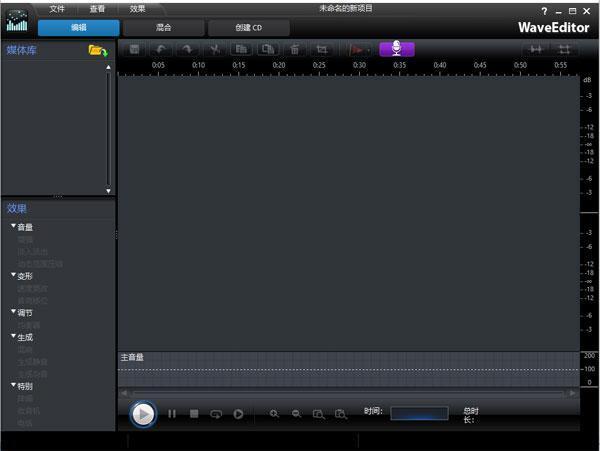The image size is (600, 451).
Task: Undo the last edit
Action: point(161,49)
